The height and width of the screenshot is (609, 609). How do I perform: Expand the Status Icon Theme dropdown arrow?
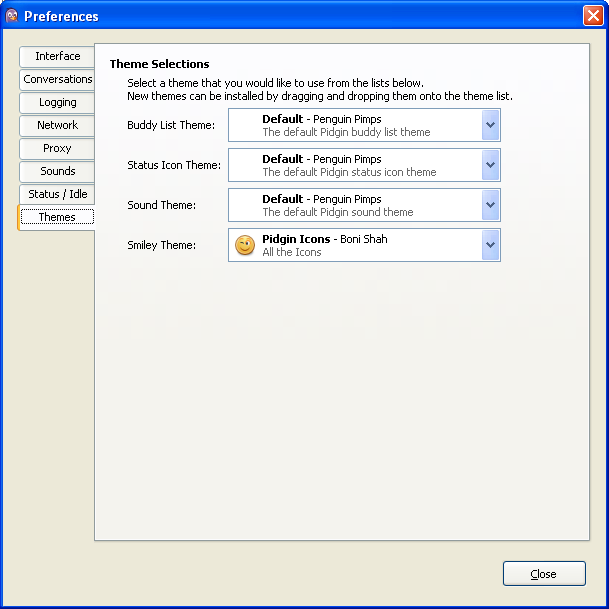pyautogui.click(x=490, y=165)
